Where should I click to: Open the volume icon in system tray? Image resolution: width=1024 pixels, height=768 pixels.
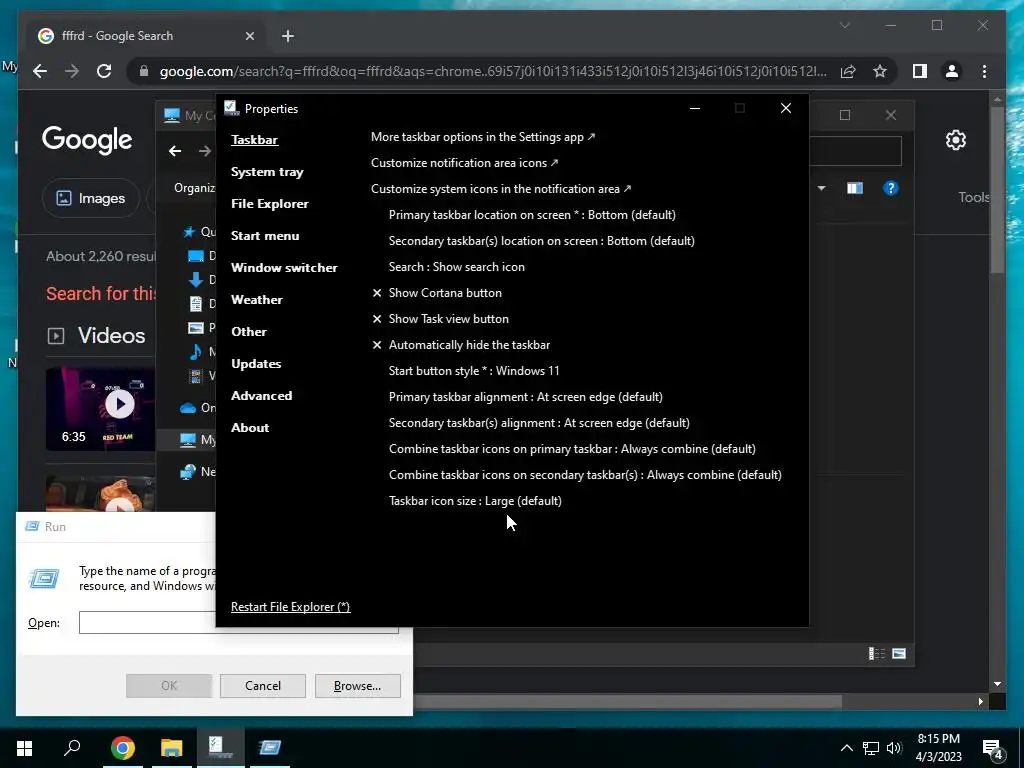[x=894, y=748]
